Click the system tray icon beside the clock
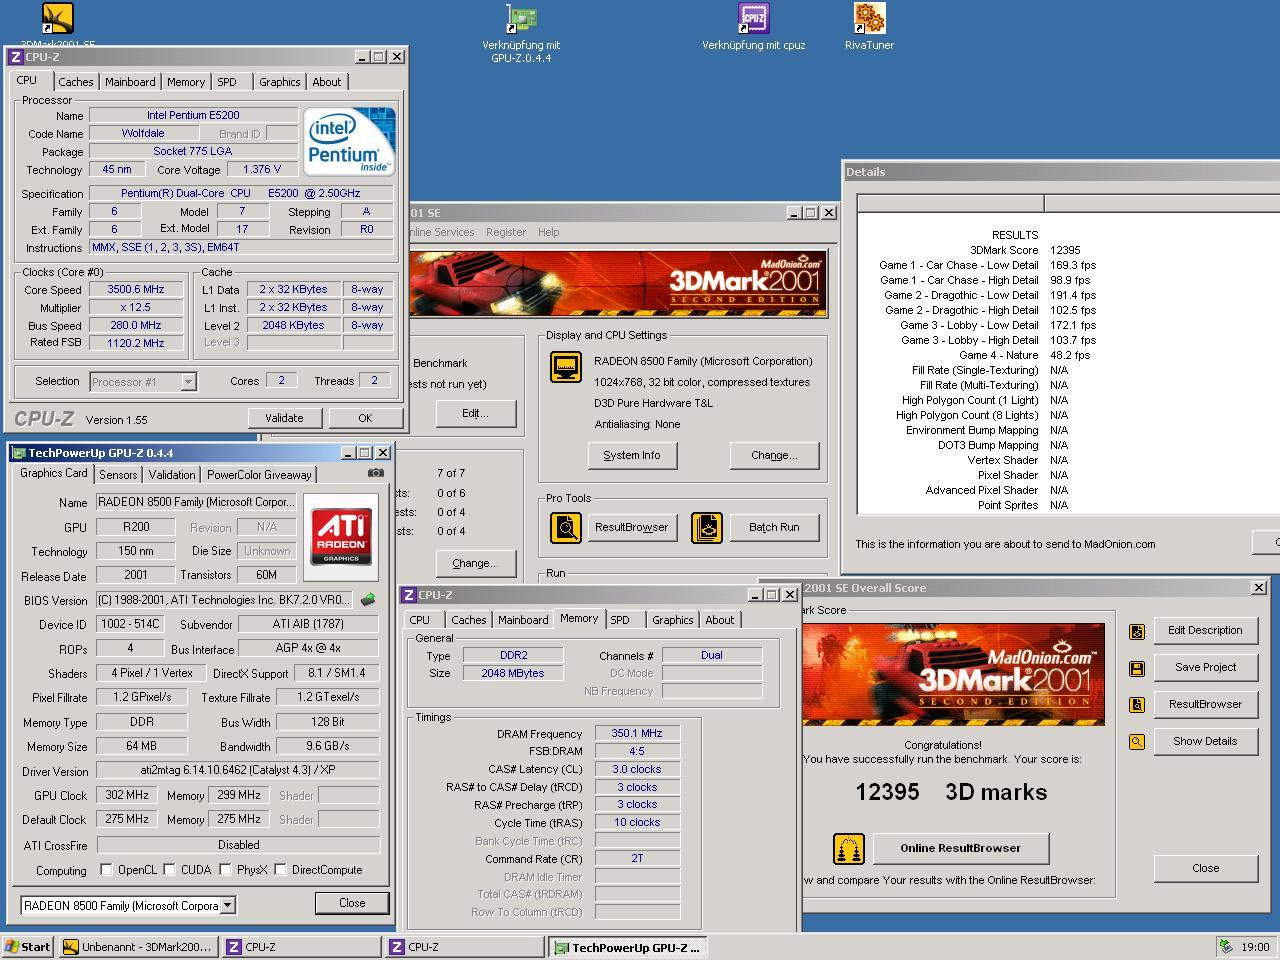The height and width of the screenshot is (960, 1280). (1226, 947)
